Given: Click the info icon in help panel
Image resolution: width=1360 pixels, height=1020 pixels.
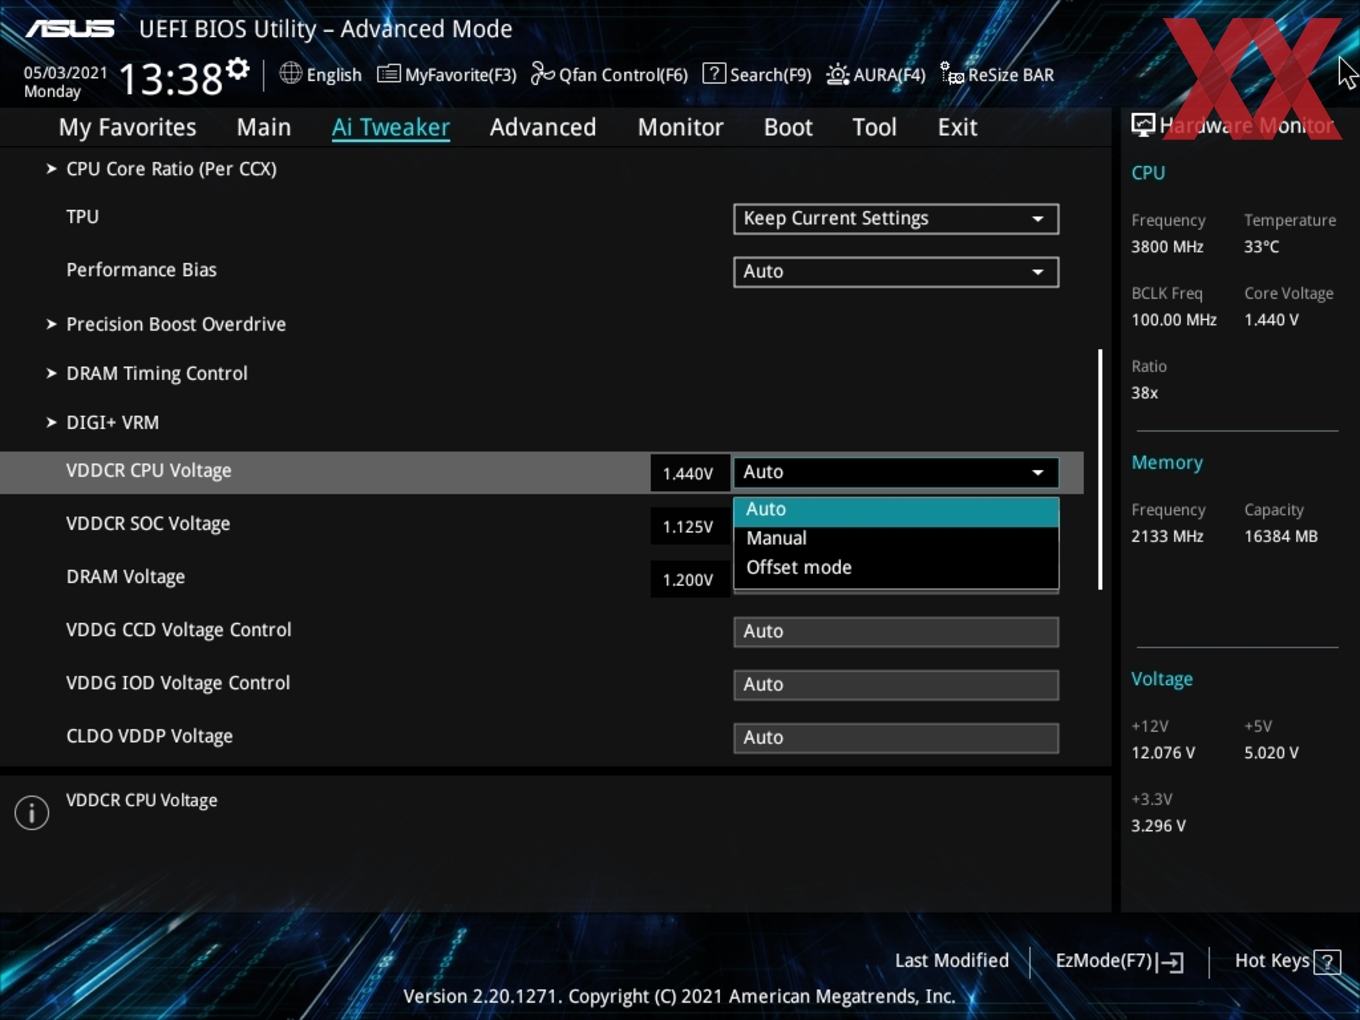Looking at the screenshot, I should tap(32, 812).
